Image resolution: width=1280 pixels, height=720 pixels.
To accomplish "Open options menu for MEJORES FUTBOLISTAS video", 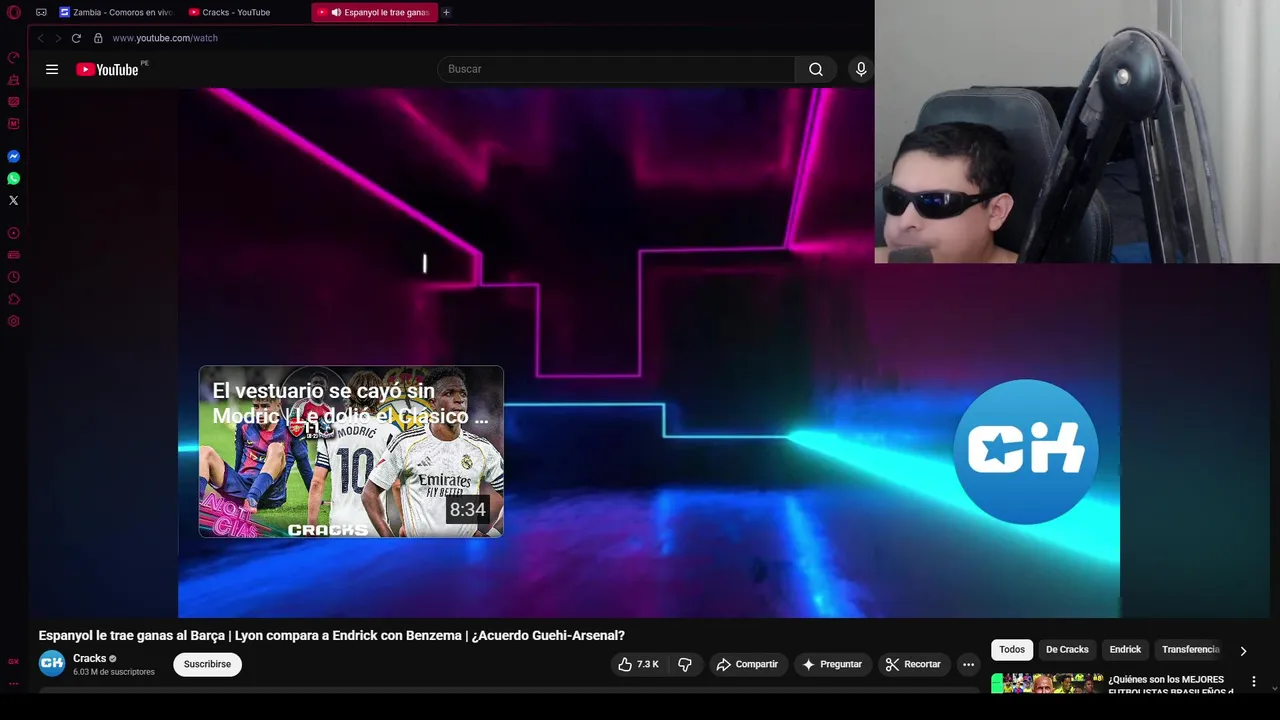I will (1254, 682).
